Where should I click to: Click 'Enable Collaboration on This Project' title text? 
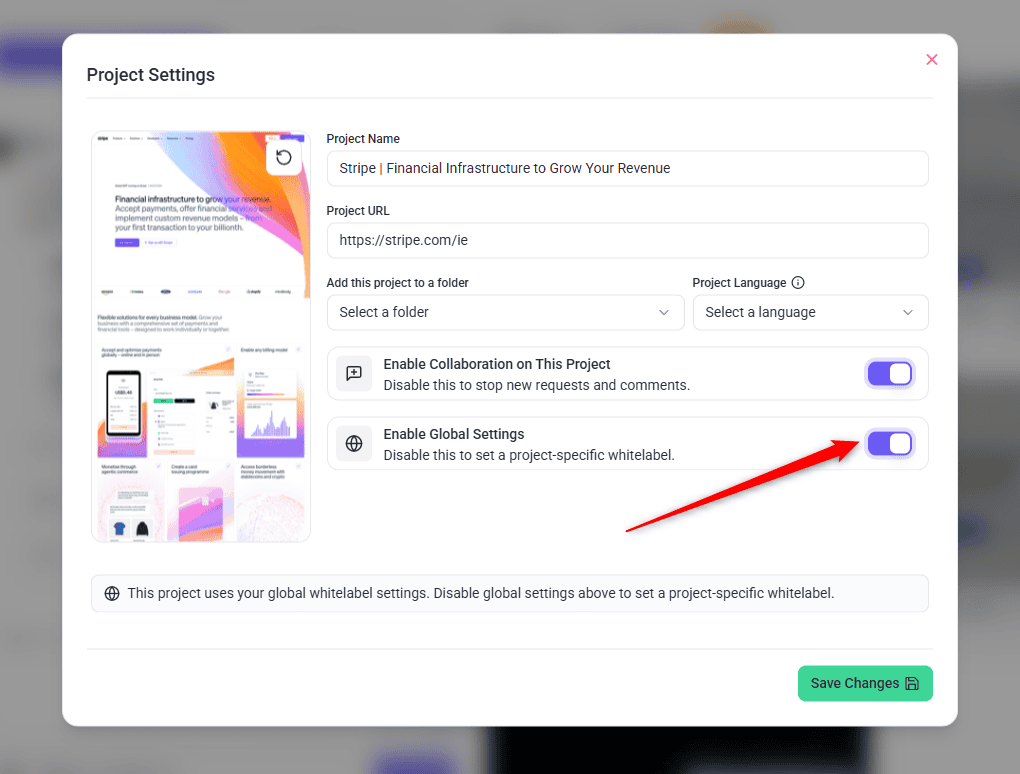click(x=497, y=364)
